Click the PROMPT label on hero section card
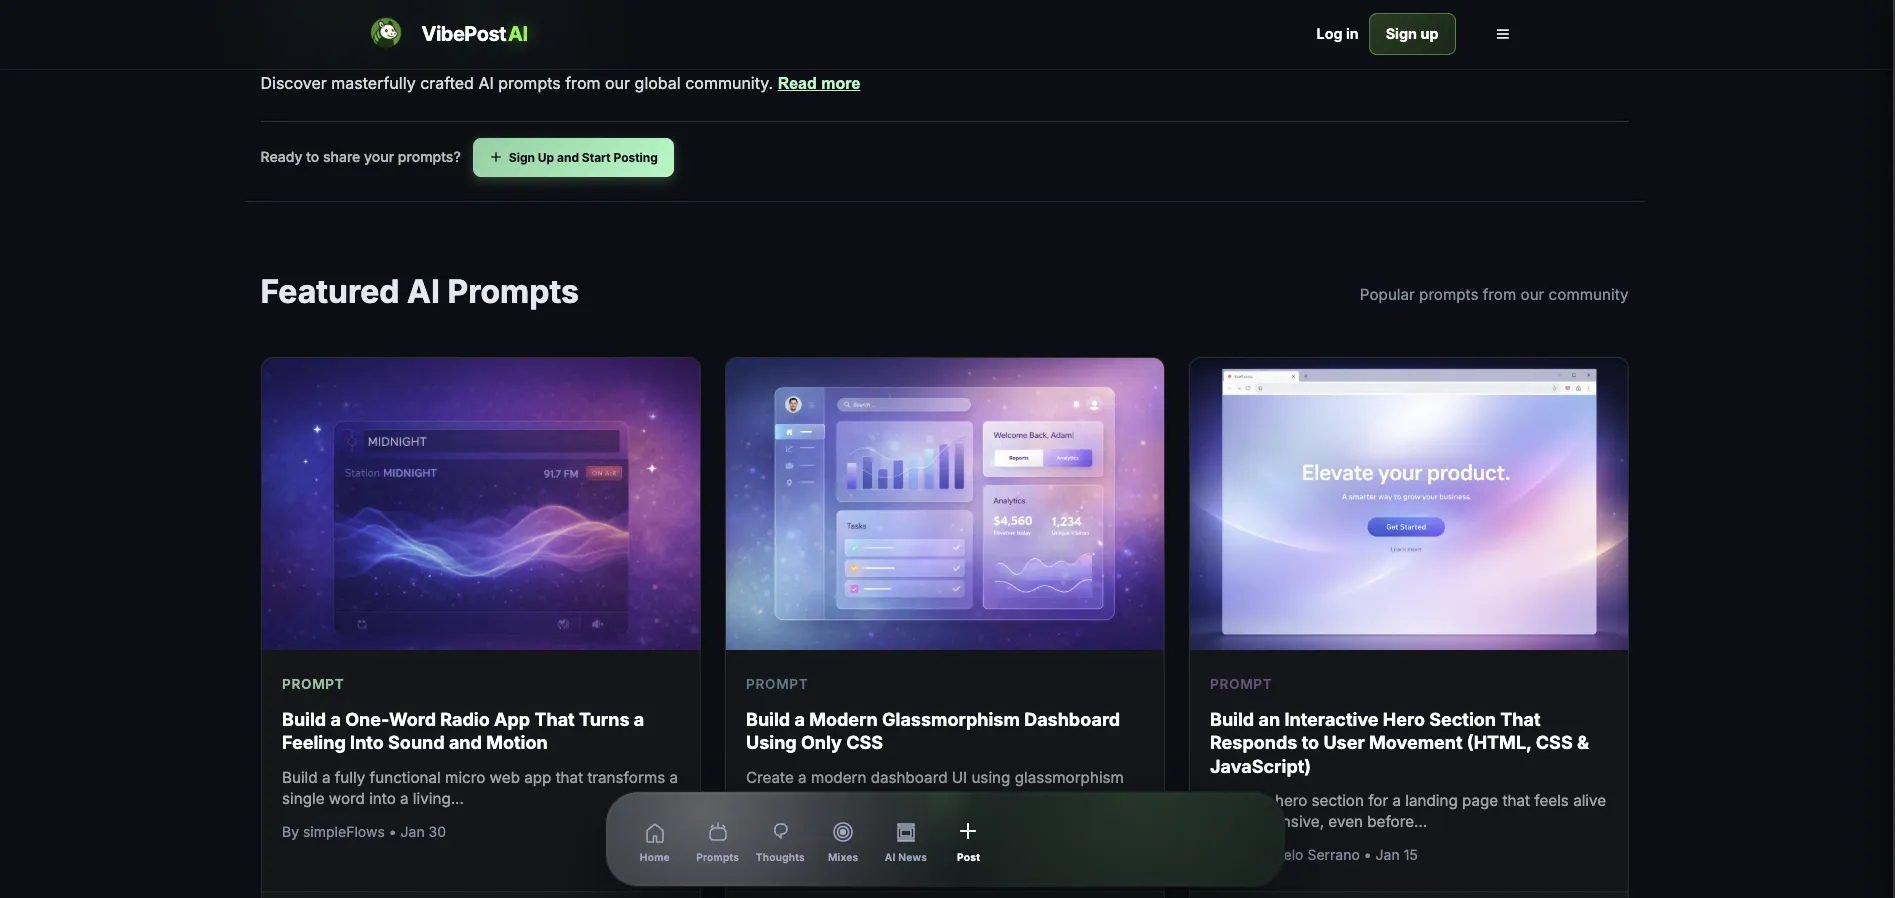The height and width of the screenshot is (898, 1895). (1241, 684)
